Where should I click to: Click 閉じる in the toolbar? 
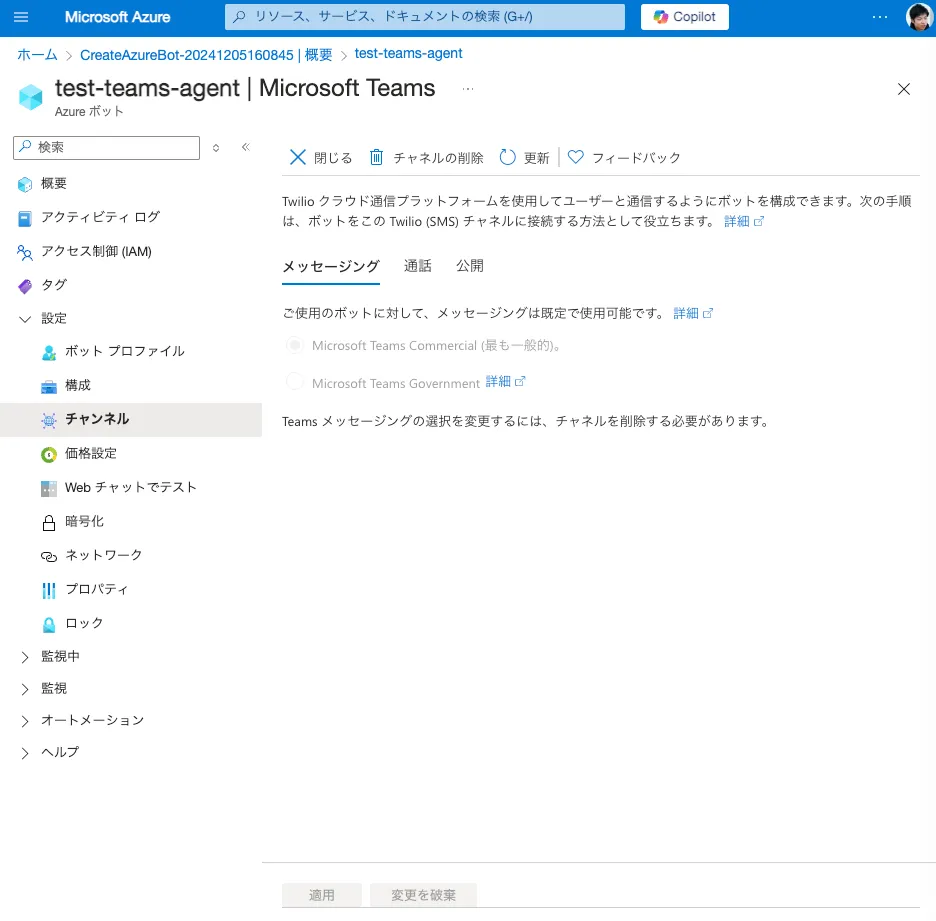[321, 158]
